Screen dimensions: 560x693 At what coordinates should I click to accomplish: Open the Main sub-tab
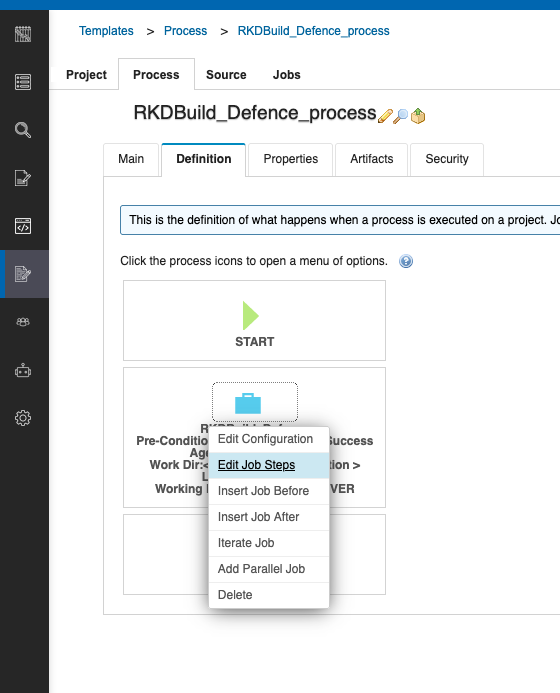[131, 159]
